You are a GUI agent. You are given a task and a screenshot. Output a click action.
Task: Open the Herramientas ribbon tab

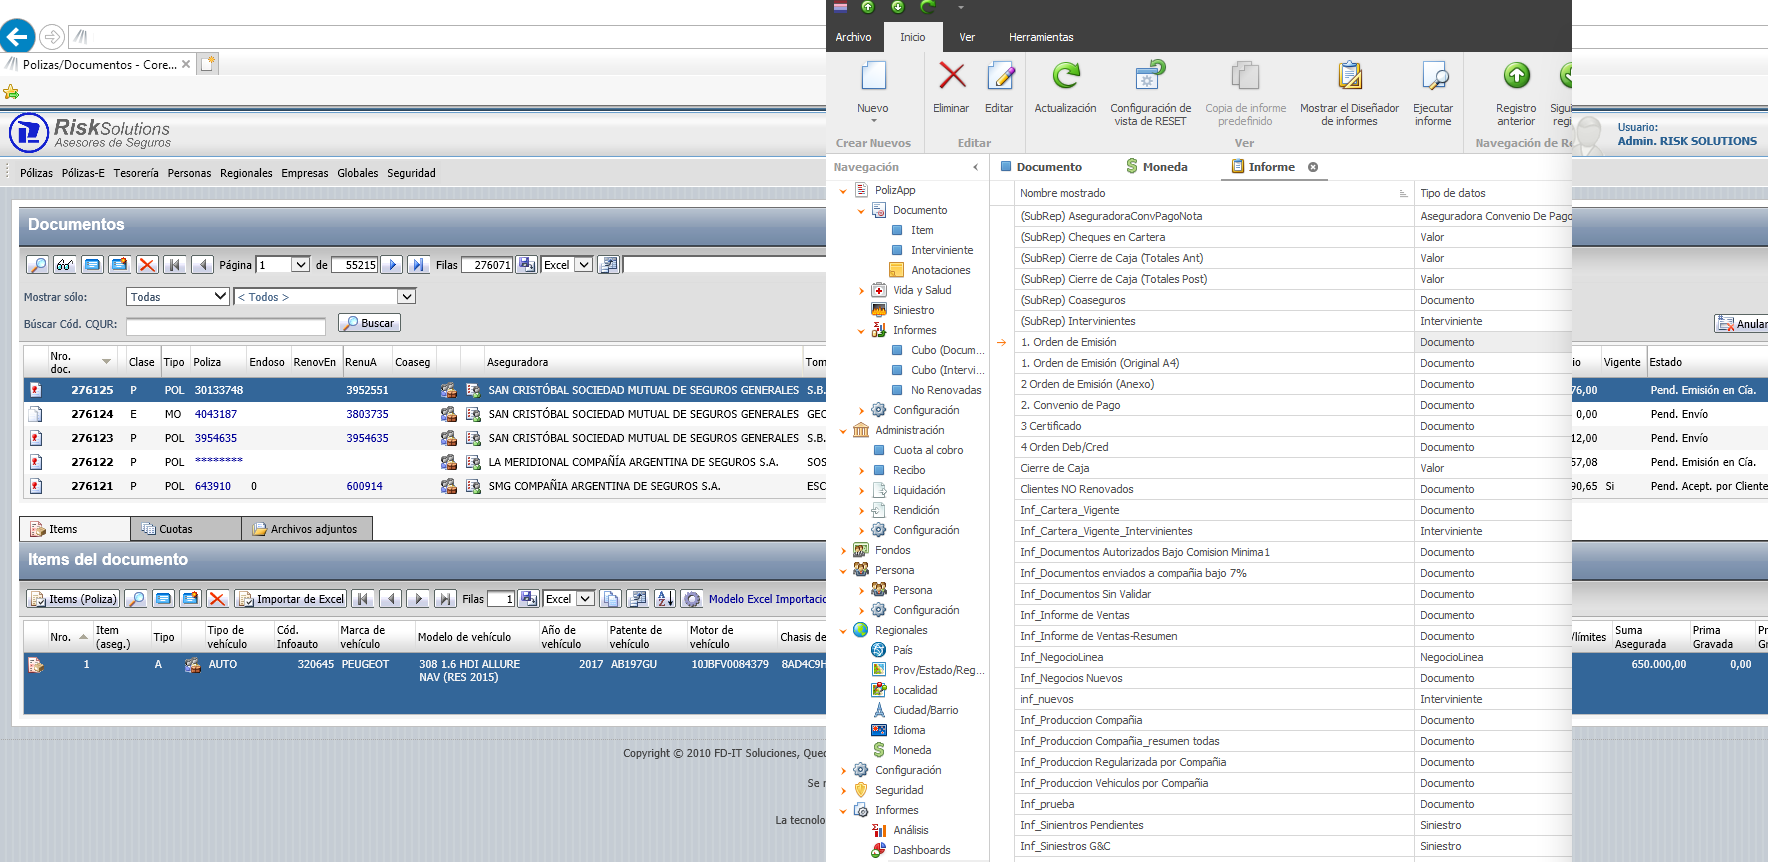[1041, 37]
